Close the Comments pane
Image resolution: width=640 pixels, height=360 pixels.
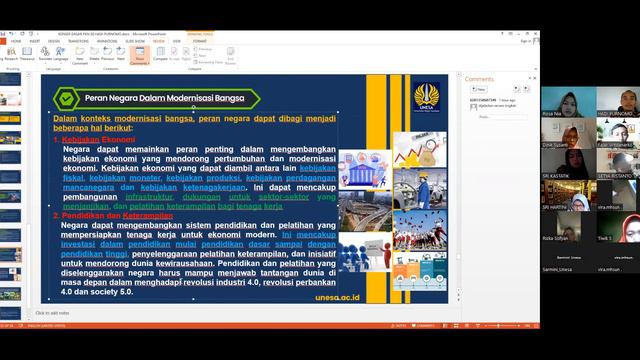535,78
